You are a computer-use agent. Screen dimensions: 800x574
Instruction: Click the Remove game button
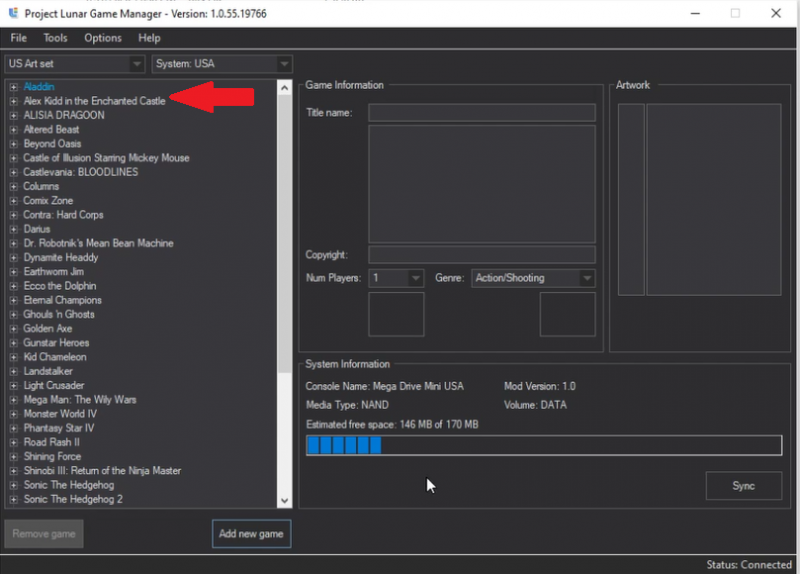click(44, 534)
